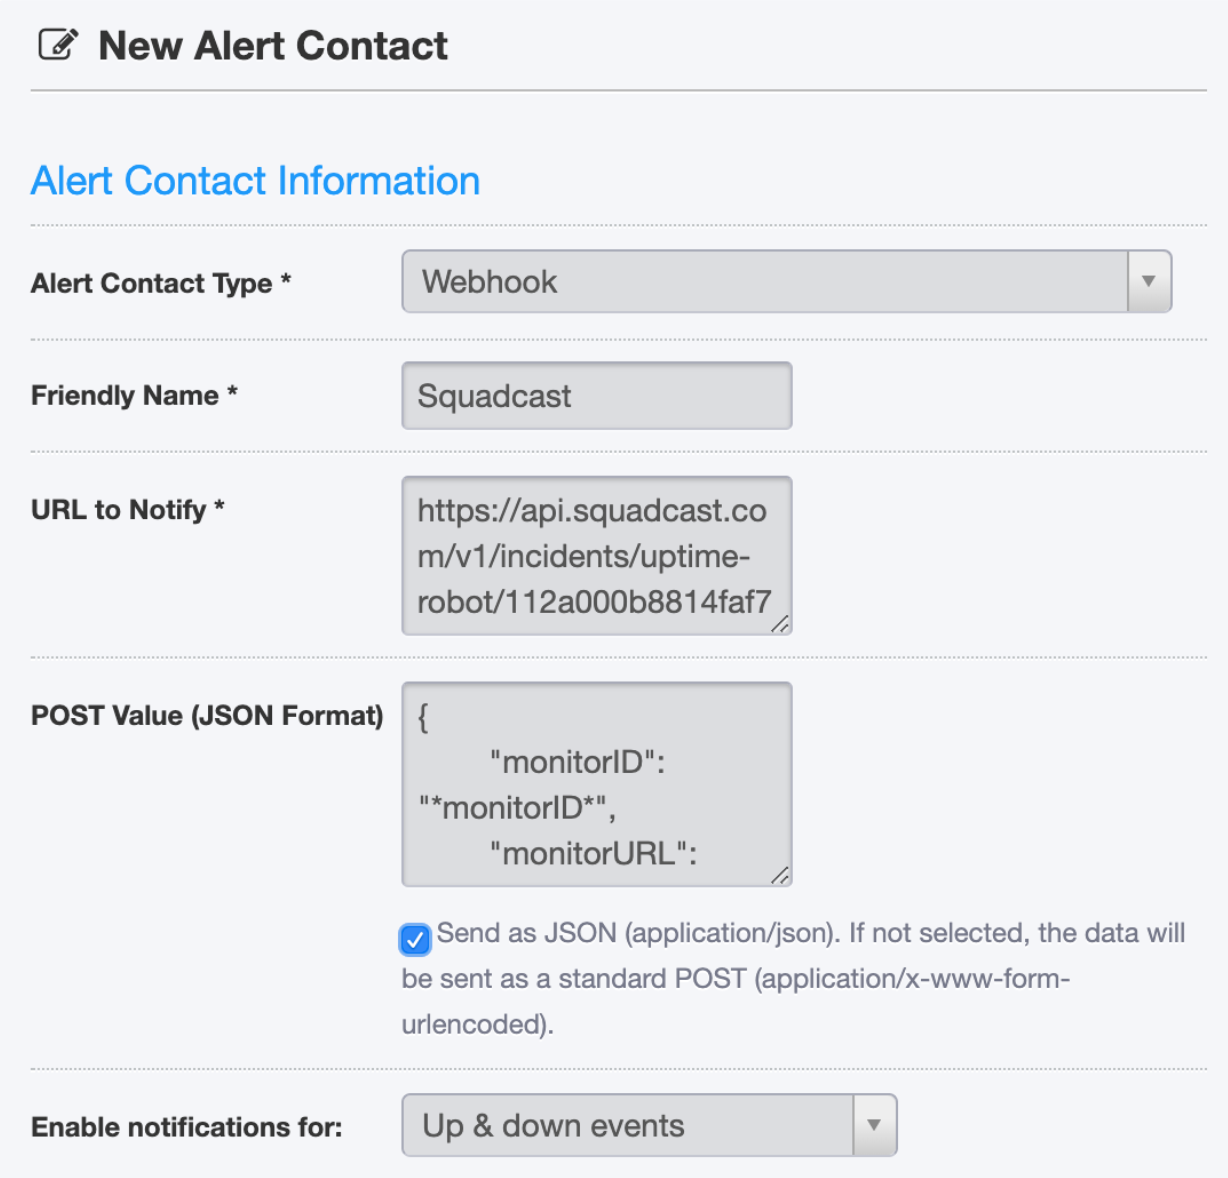Click the Send as JSON description text
The height and width of the screenshot is (1178, 1228).
pos(793,979)
